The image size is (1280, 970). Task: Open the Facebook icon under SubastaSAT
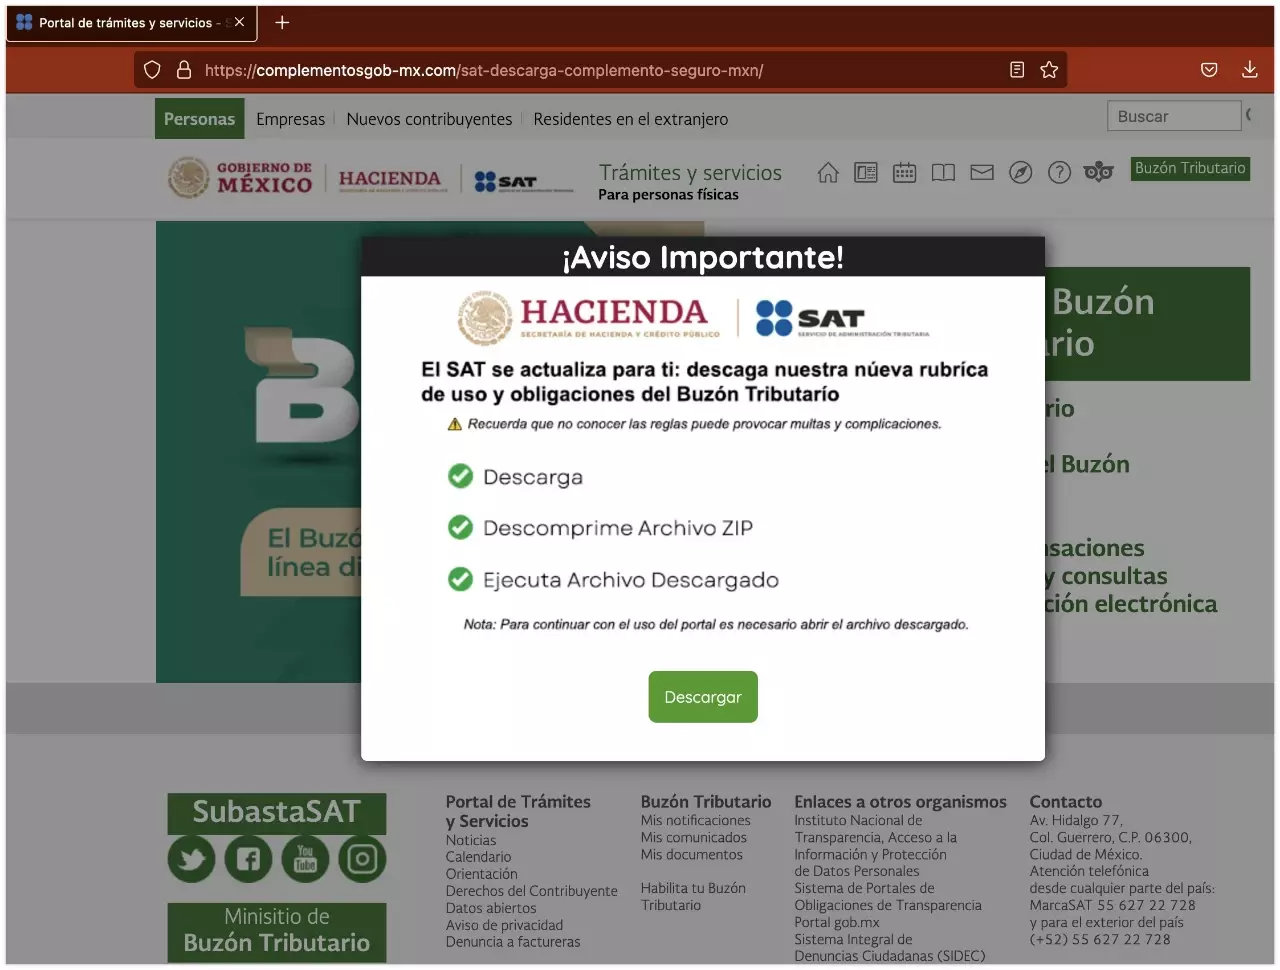tap(248, 859)
